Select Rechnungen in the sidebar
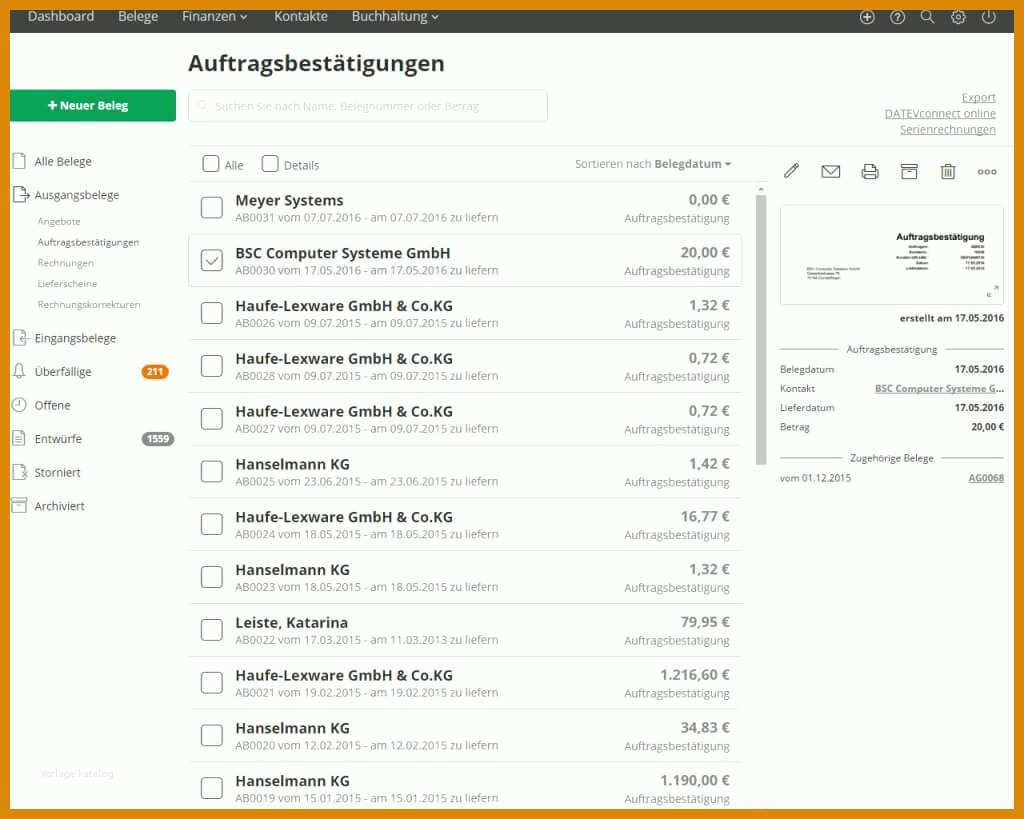 pos(65,263)
